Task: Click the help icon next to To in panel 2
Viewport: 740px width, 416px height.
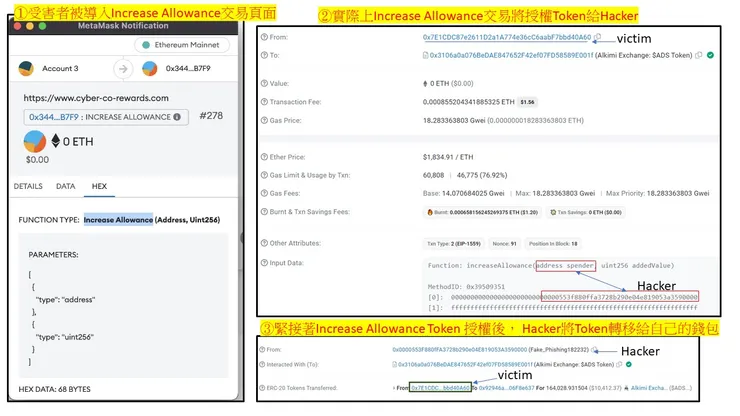Action: click(x=264, y=55)
